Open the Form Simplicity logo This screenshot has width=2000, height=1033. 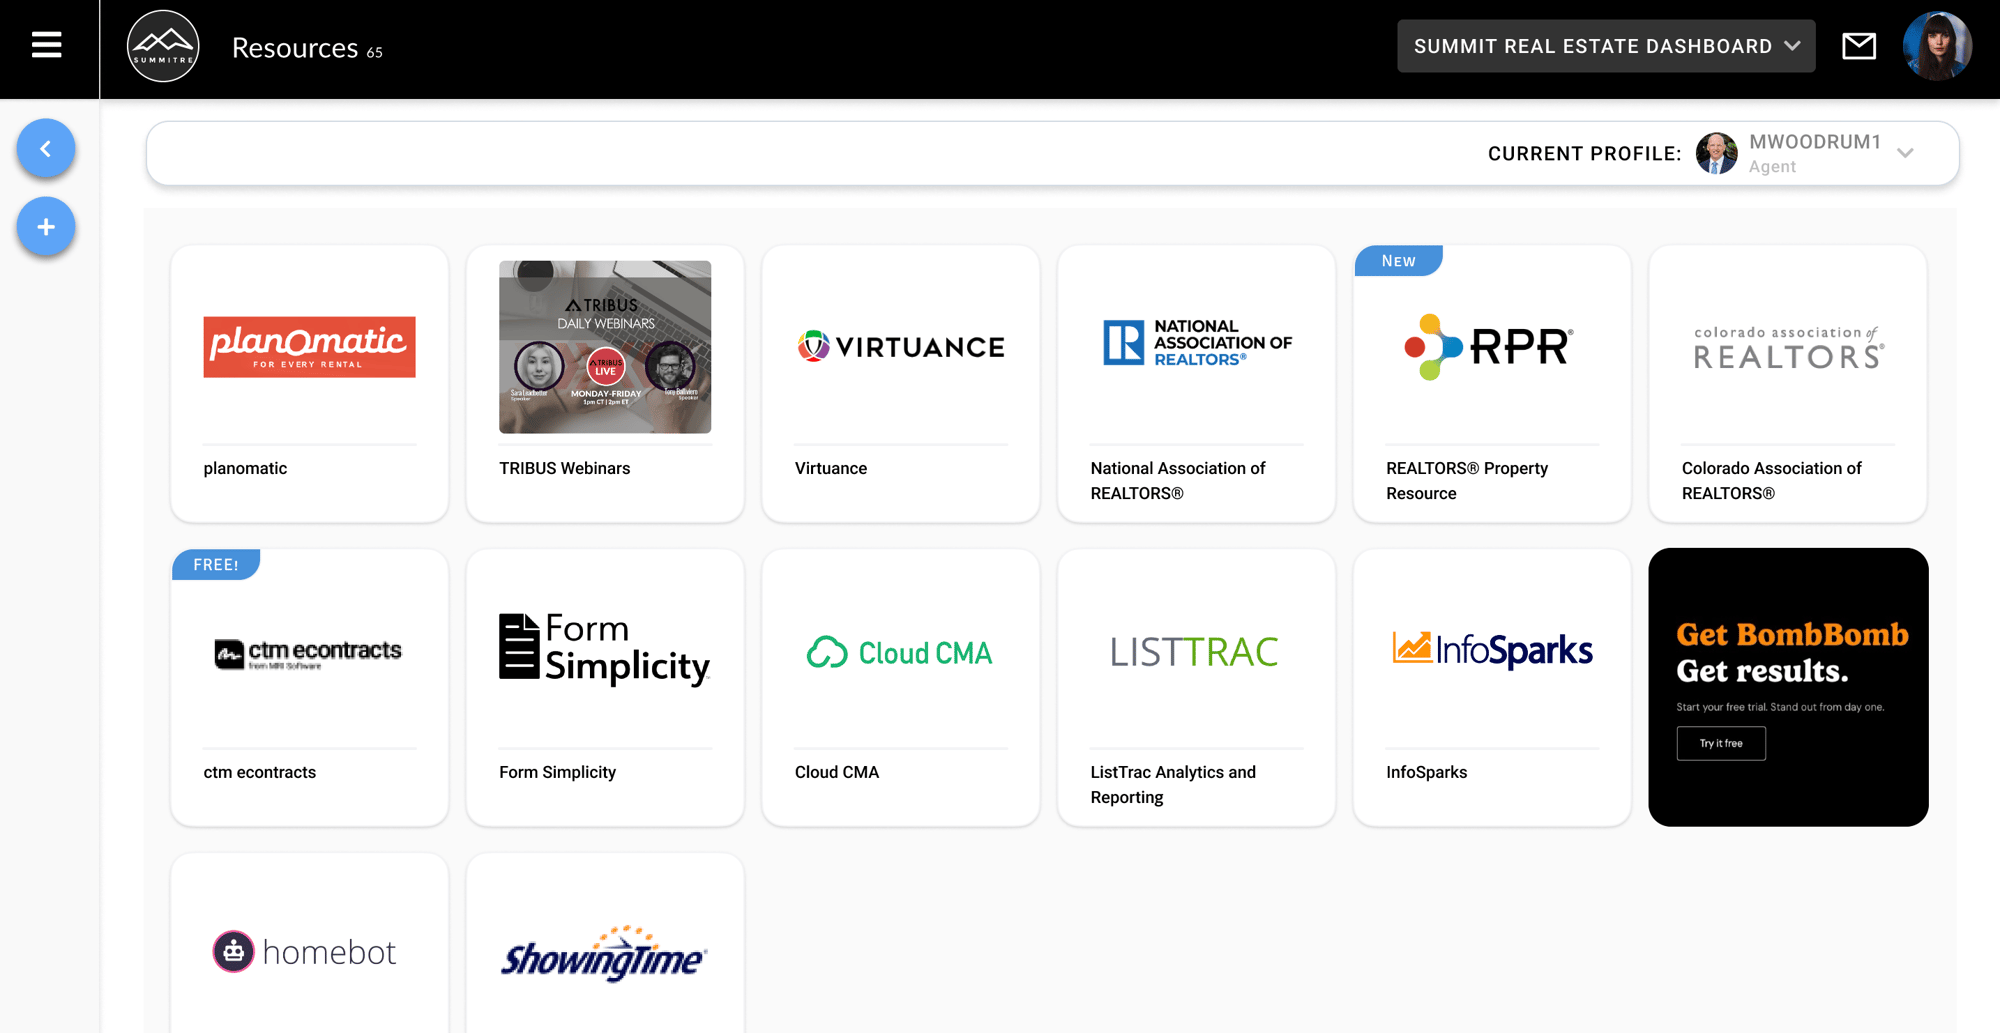tap(605, 650)
